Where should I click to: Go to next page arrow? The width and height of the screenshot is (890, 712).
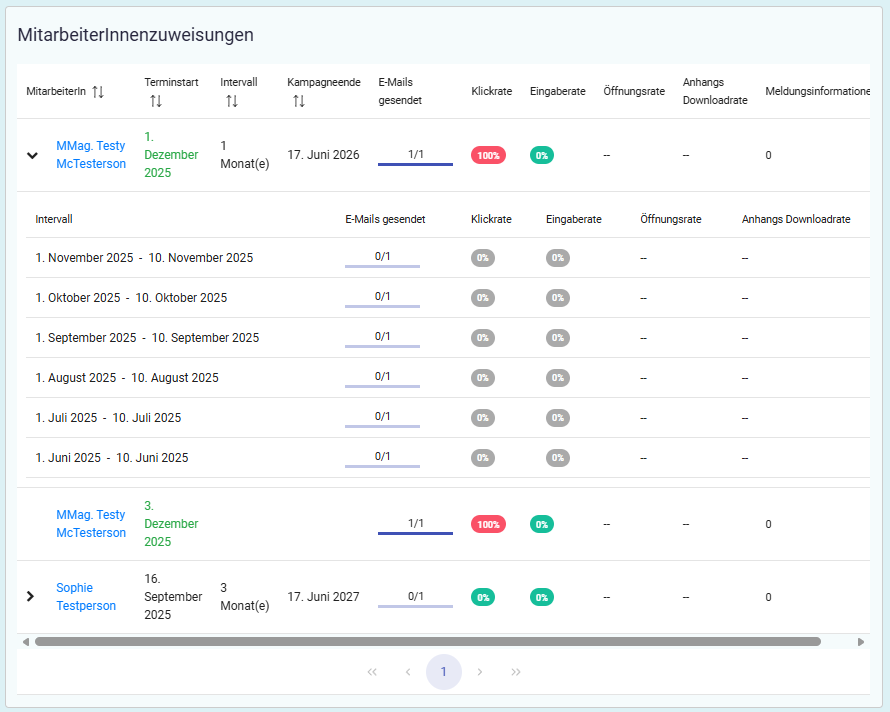pos(480,672)
